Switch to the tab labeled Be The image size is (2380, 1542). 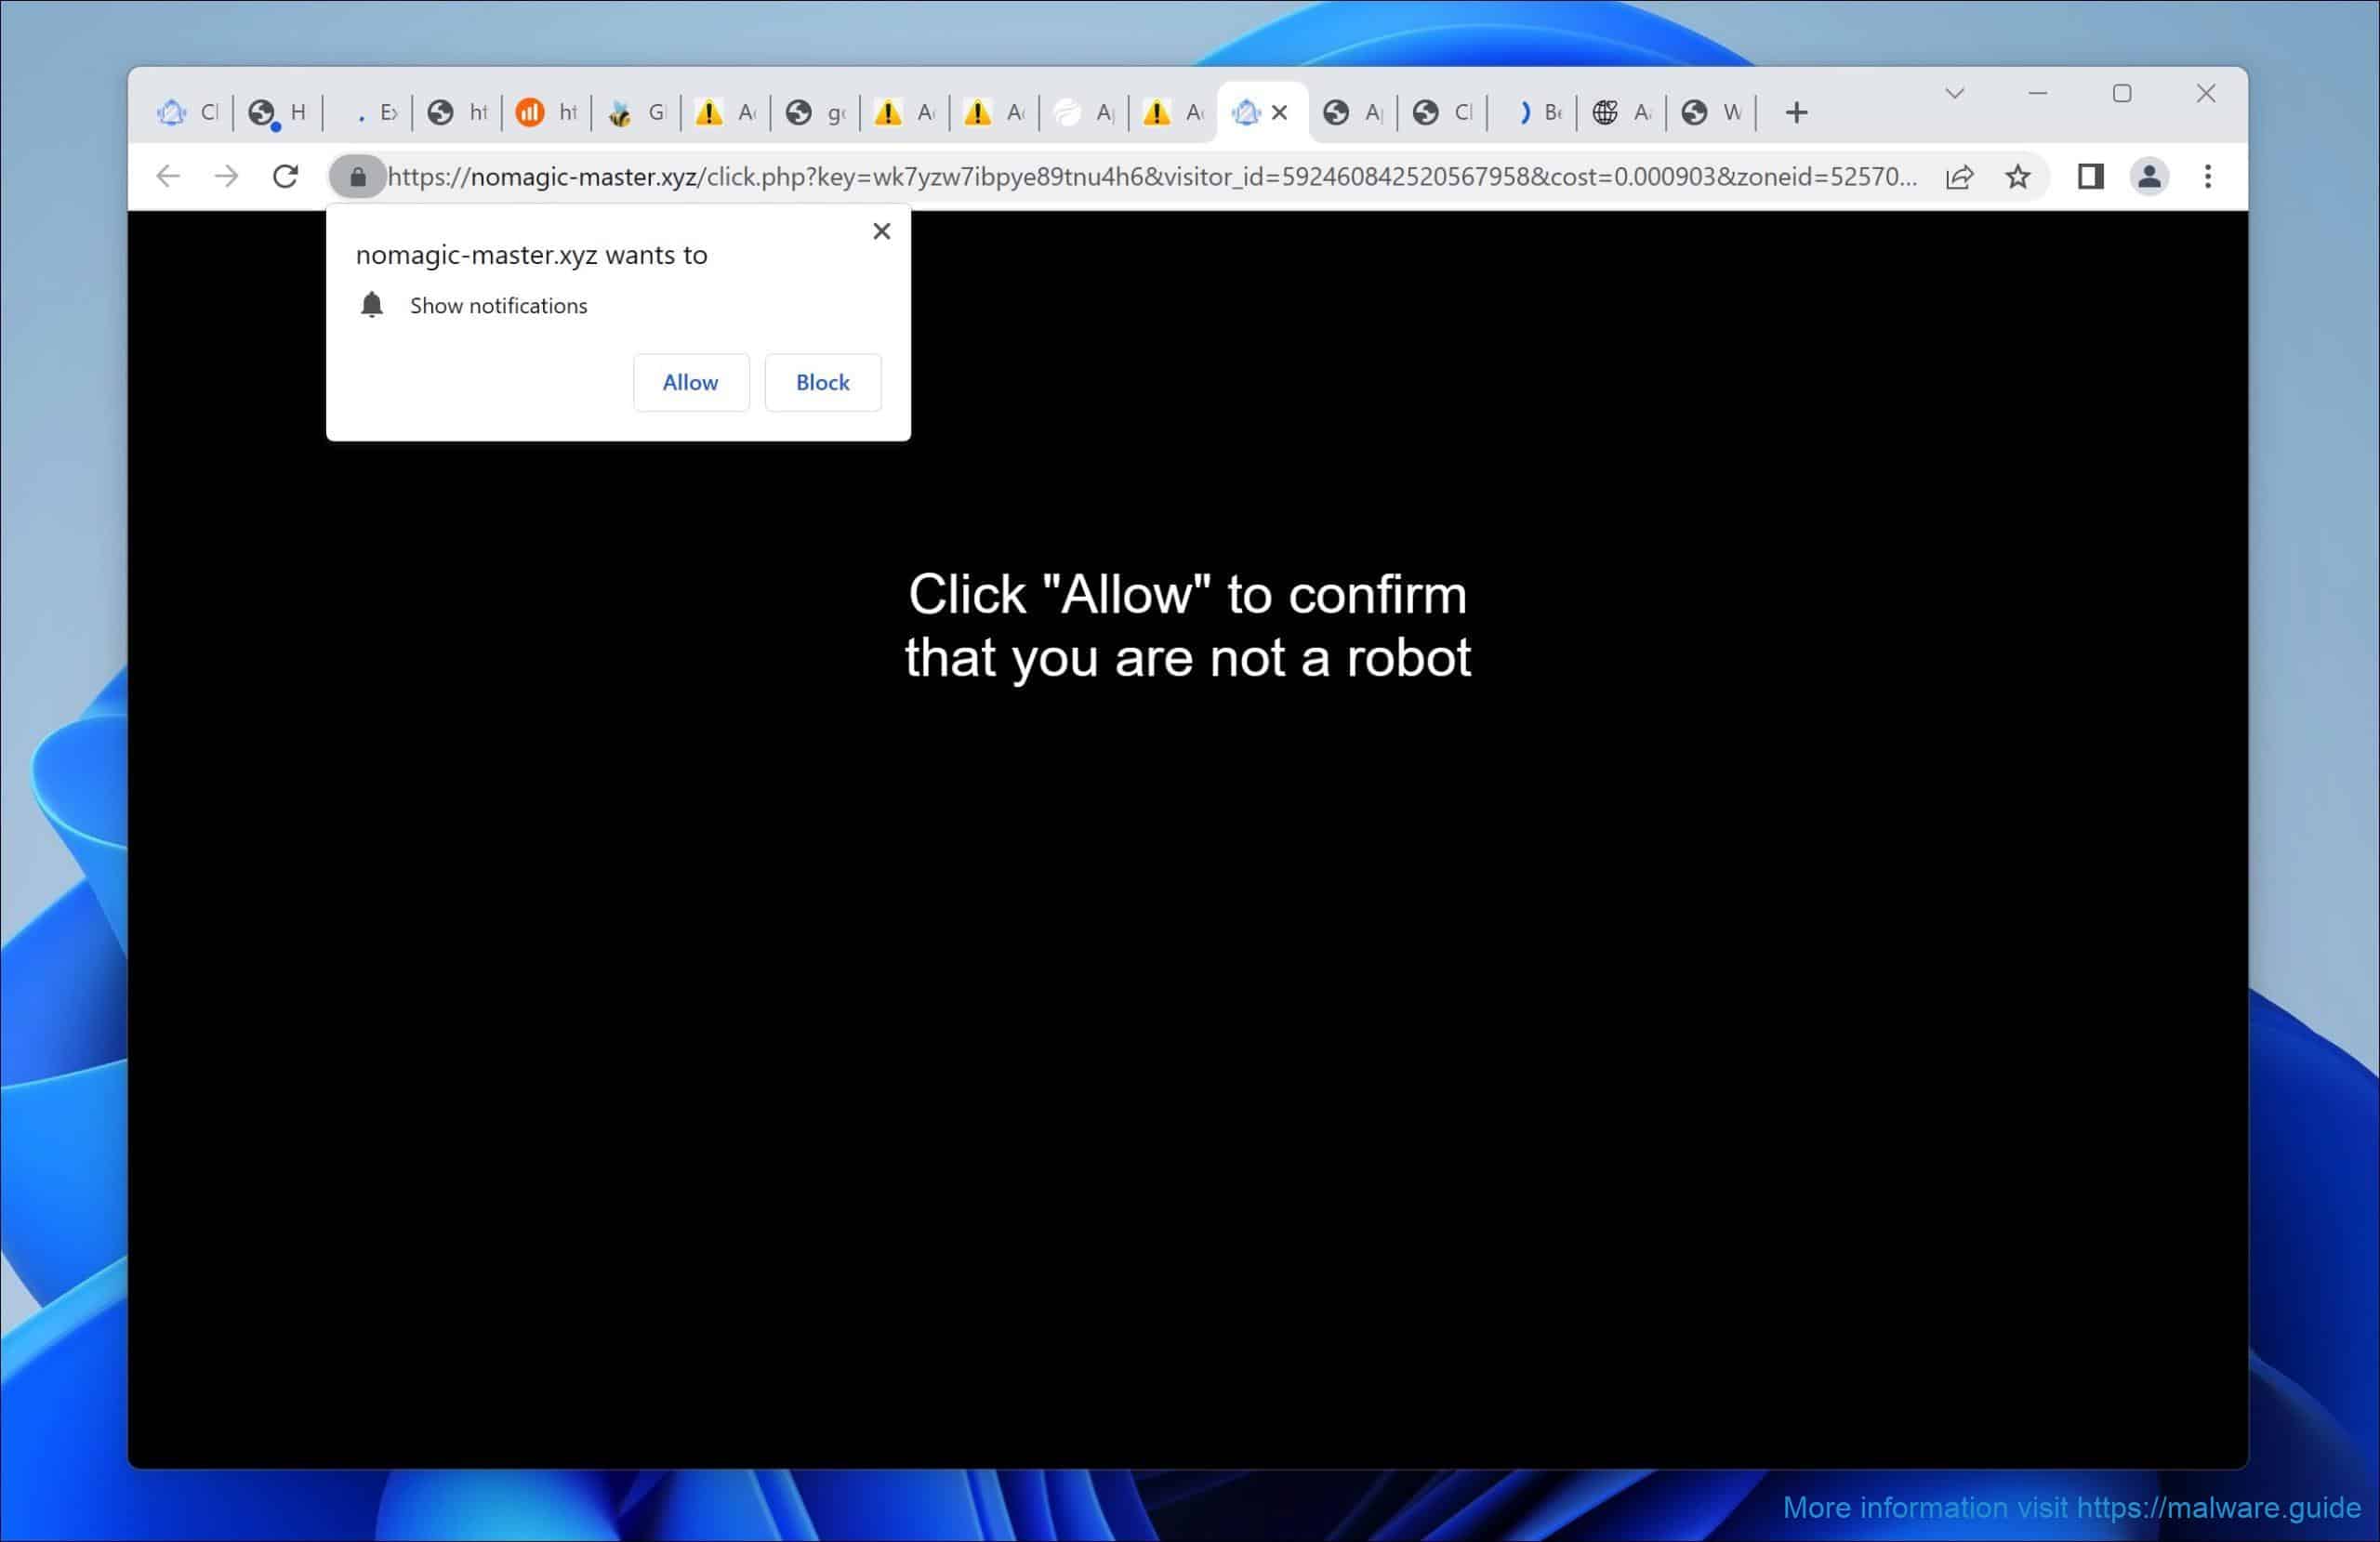[1533, 112]
